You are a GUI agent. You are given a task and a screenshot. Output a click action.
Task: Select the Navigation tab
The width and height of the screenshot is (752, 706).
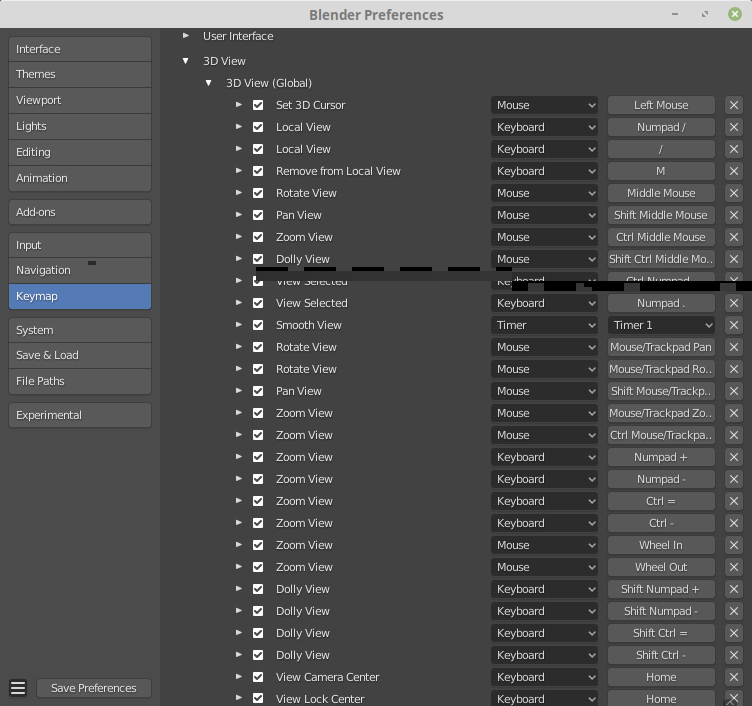[80, 271]
